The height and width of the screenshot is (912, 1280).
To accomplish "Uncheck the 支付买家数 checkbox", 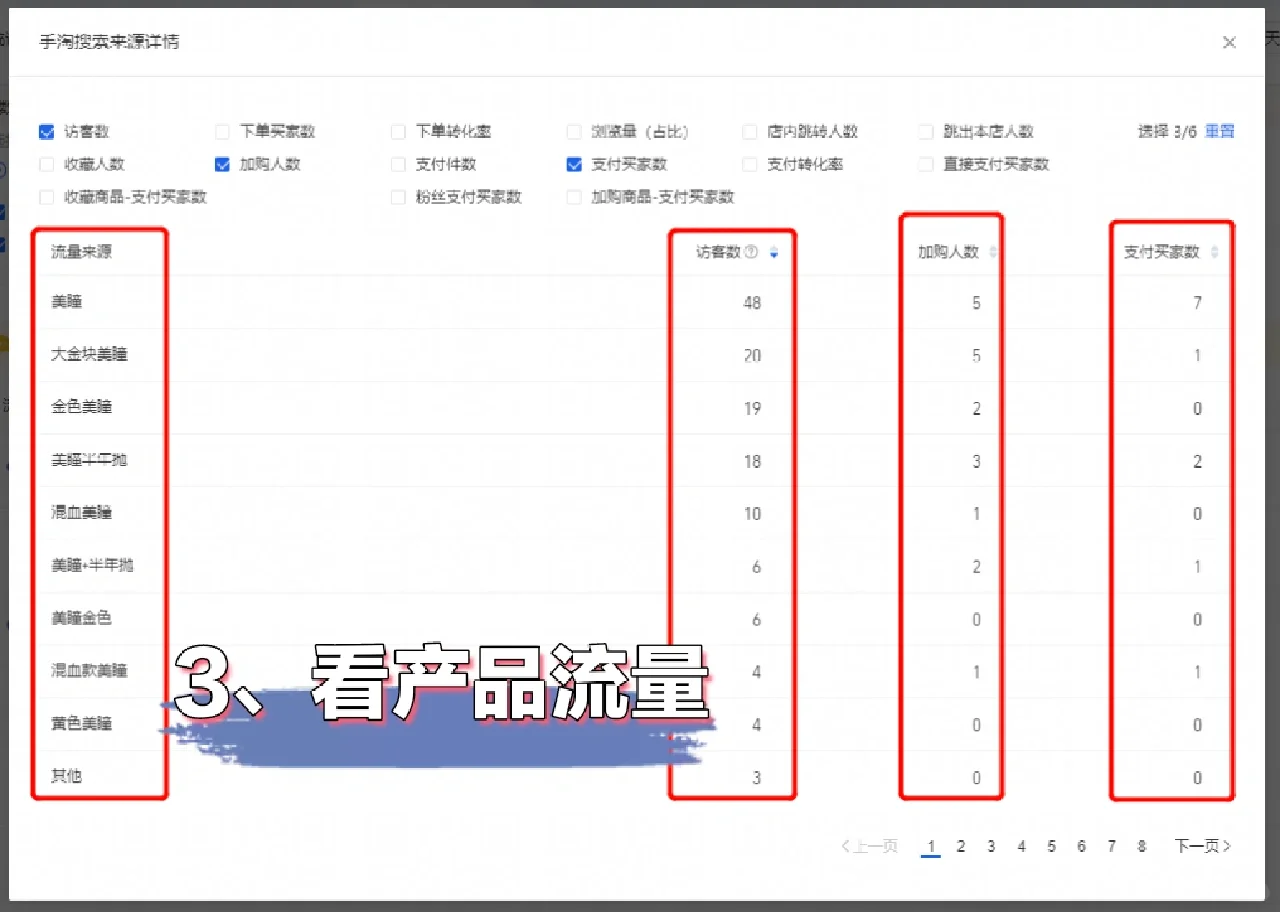I will [574, 164].
